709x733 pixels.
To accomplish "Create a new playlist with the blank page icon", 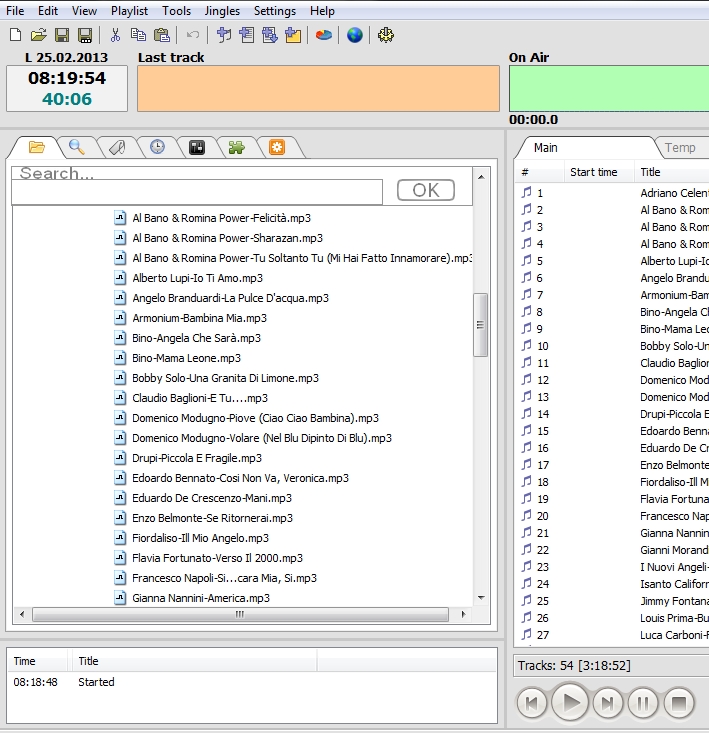I will (x=15, y=35).
